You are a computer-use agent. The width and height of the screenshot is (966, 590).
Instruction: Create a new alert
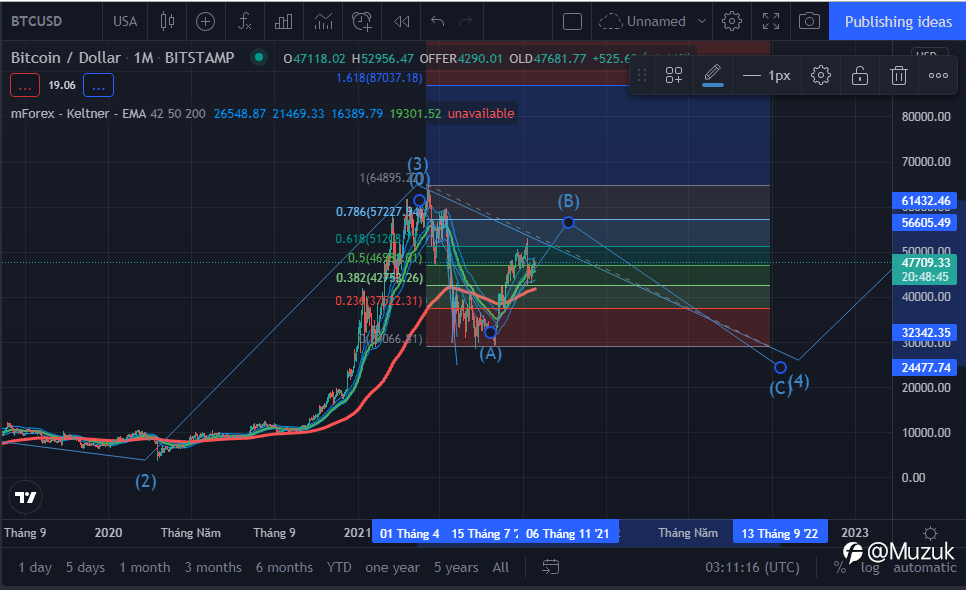pos(362,22)
